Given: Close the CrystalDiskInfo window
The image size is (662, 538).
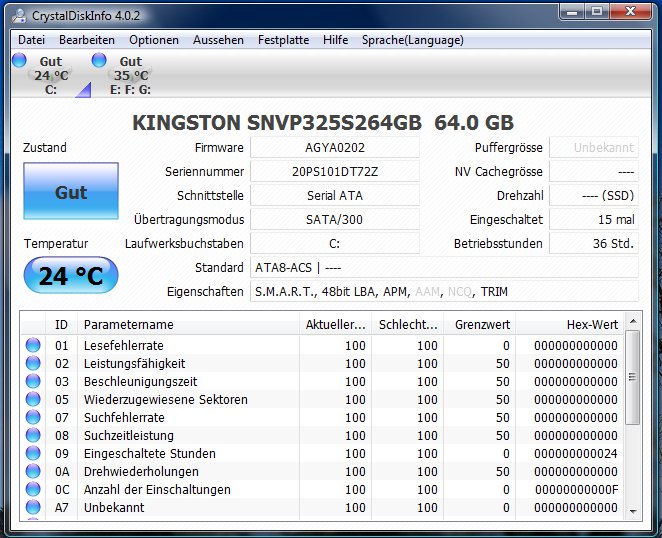Looking at the screenshot, I should (x=630, y=11).
